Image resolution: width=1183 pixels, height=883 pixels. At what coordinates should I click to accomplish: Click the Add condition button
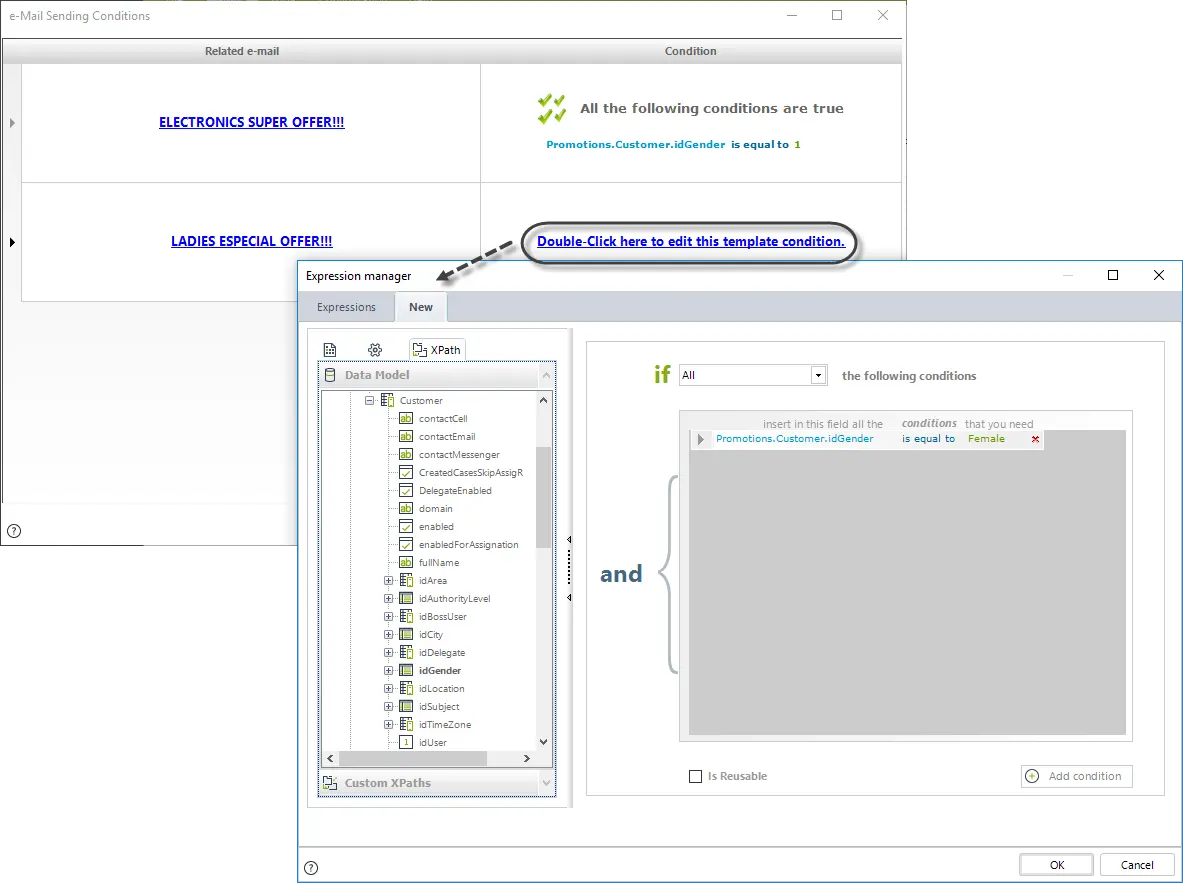pyautogui.click(x=1077, y=776)
